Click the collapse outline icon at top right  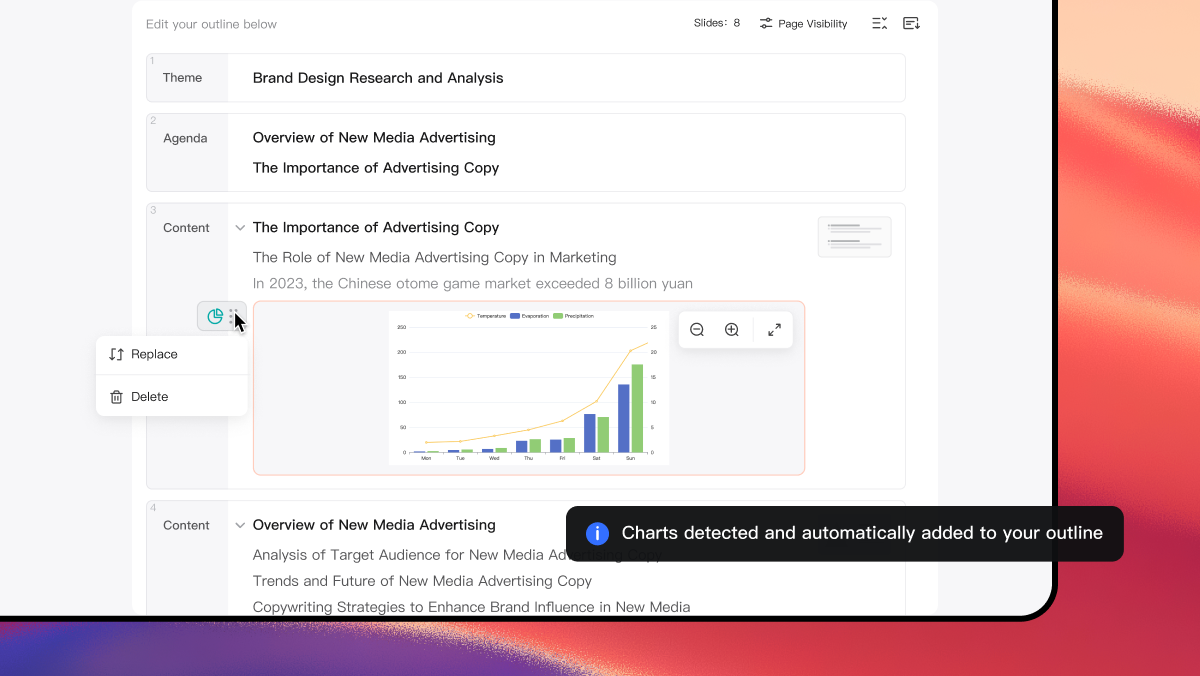pos(879,23)
